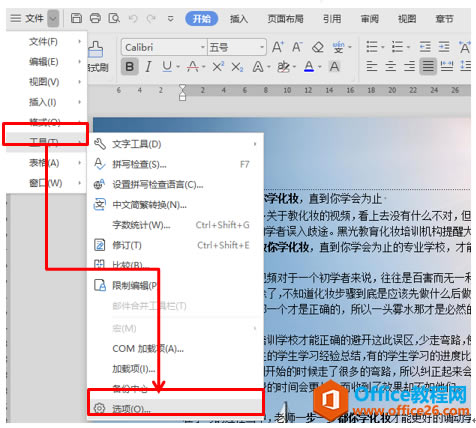The height and width of the screenshot is (428, 476).
Task: Toggle Superscript formatting
Action: click(218, 67)
